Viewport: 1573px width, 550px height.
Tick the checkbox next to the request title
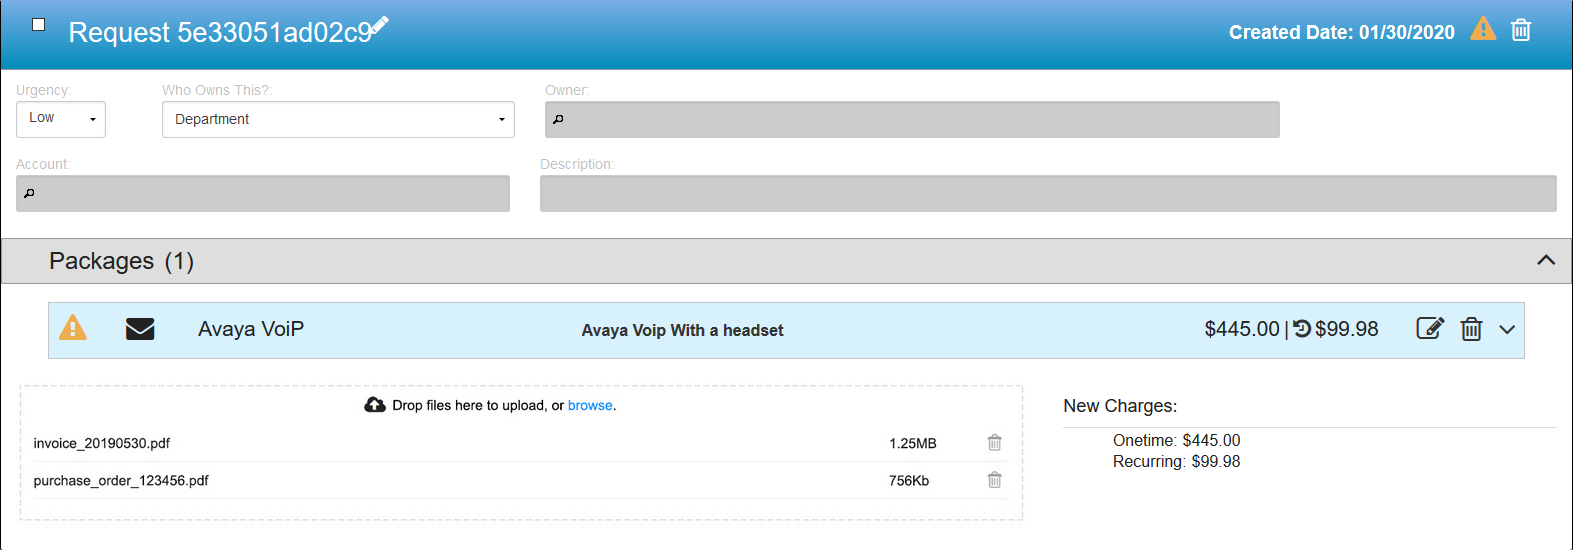pyautogui.click(x=39, y=25)
